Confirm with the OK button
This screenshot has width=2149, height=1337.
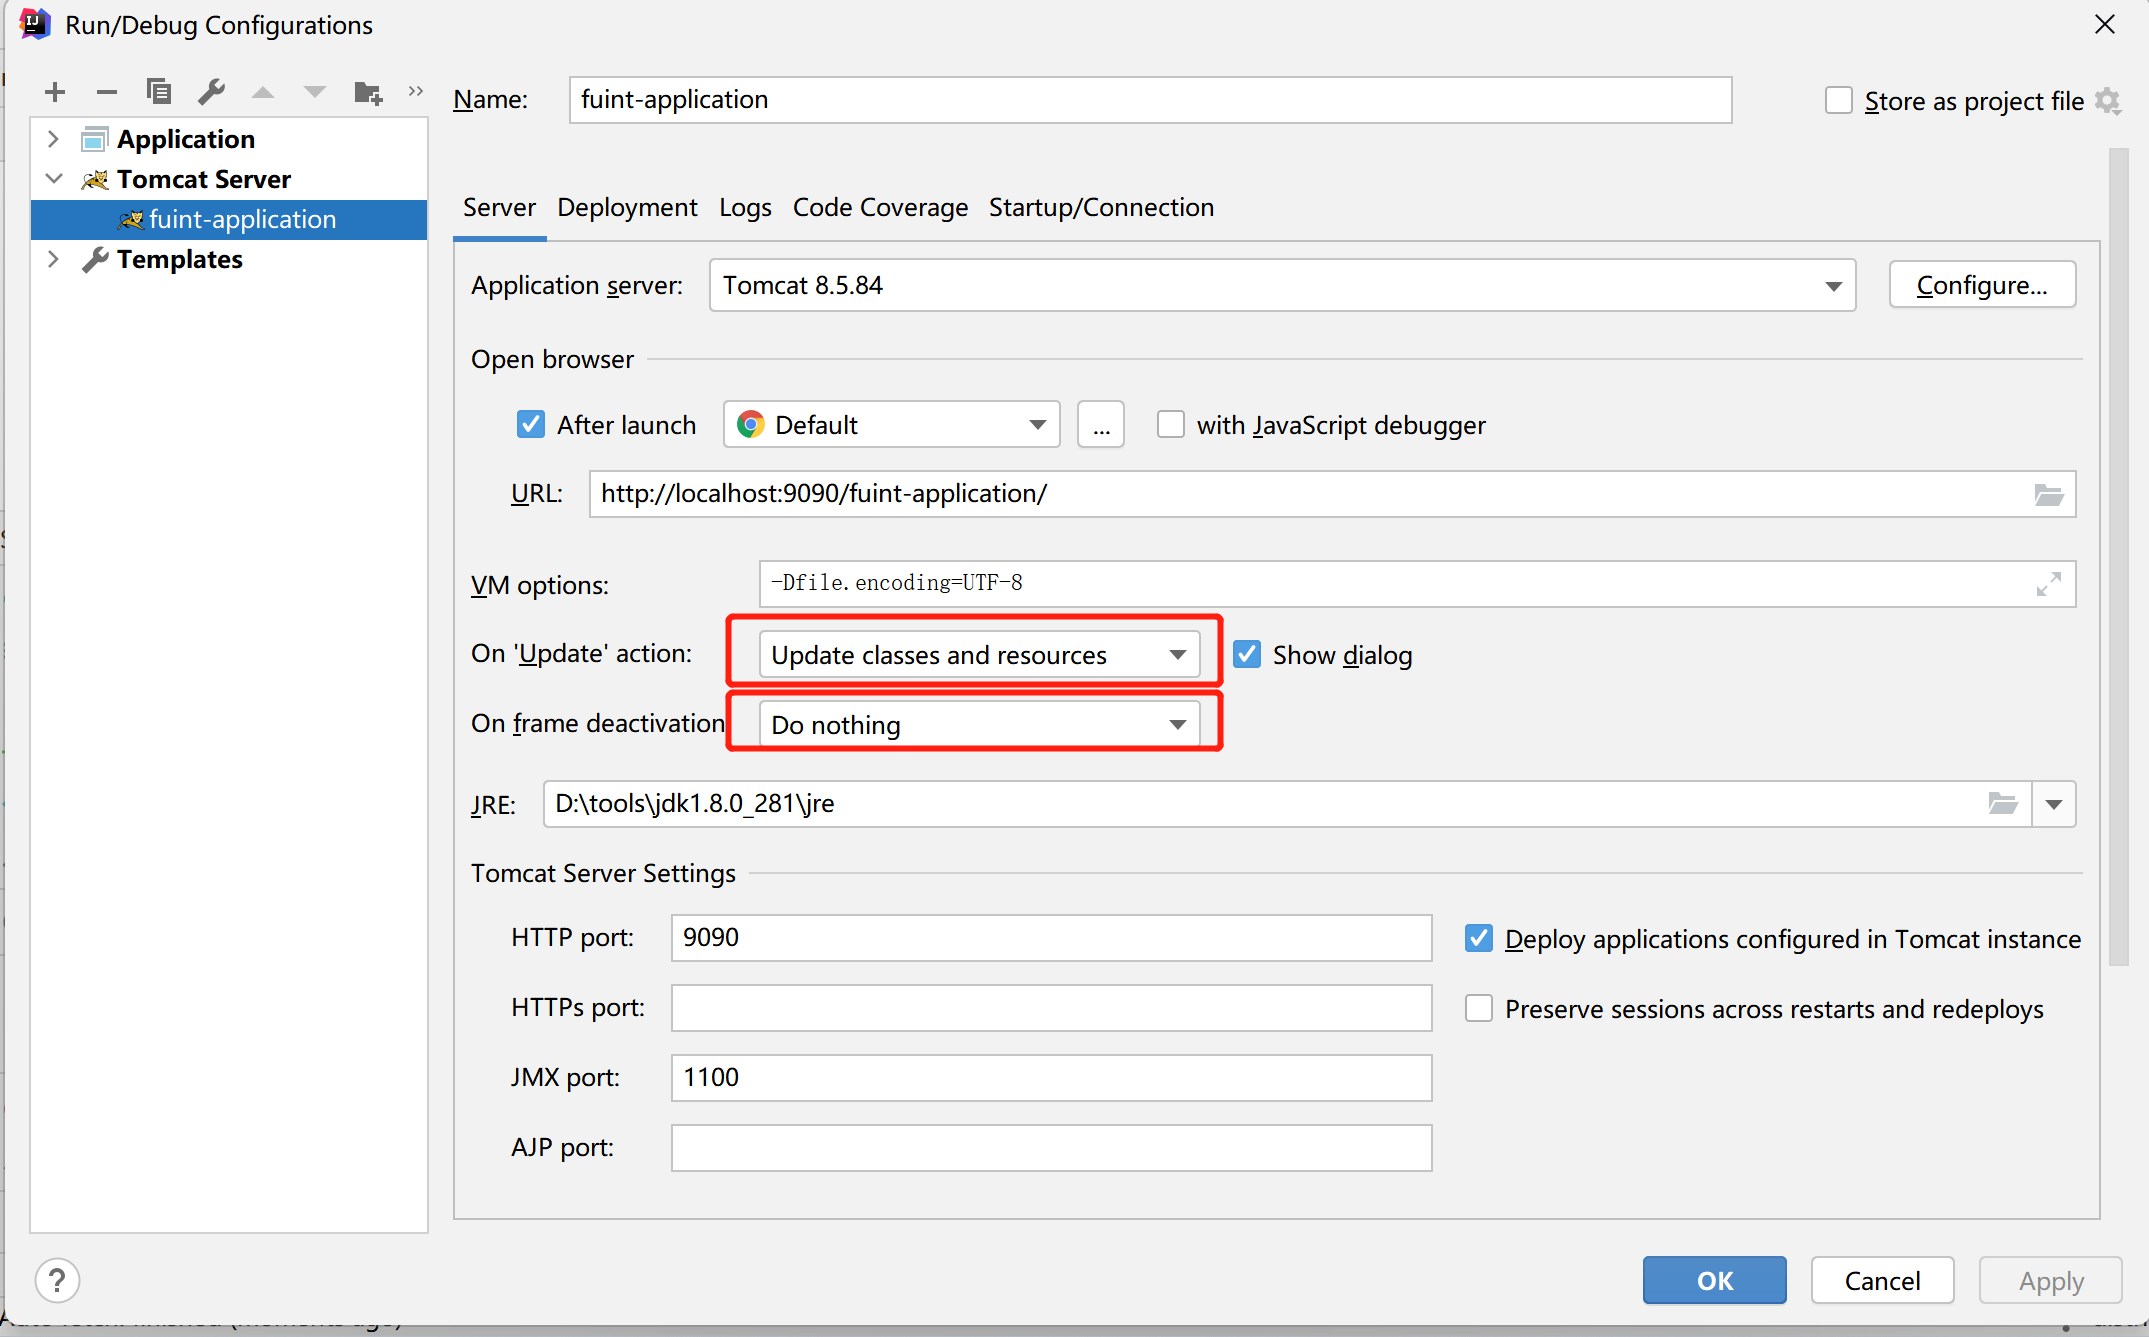pos(1714,1280)
